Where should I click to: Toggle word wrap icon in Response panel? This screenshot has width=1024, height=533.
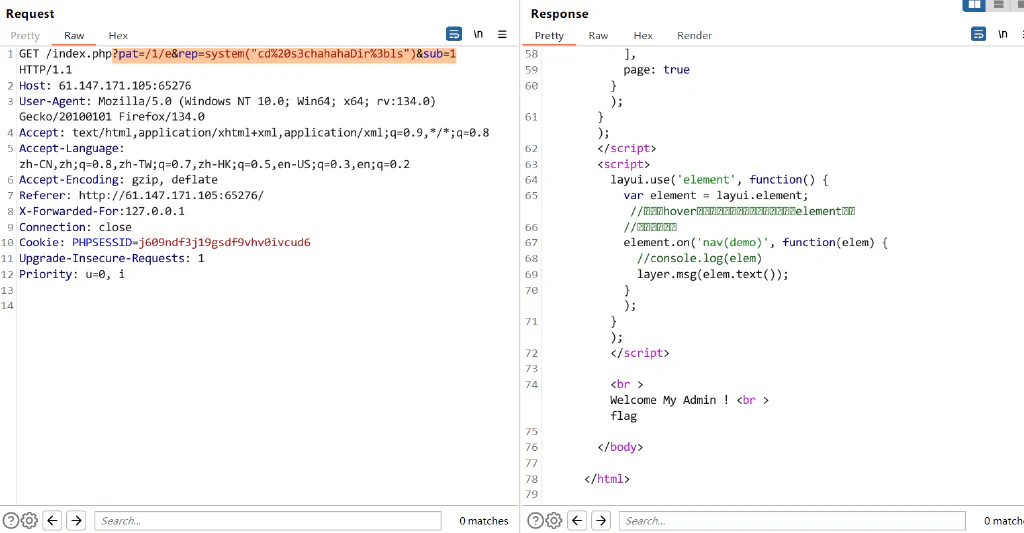click(x=978, y=34)
